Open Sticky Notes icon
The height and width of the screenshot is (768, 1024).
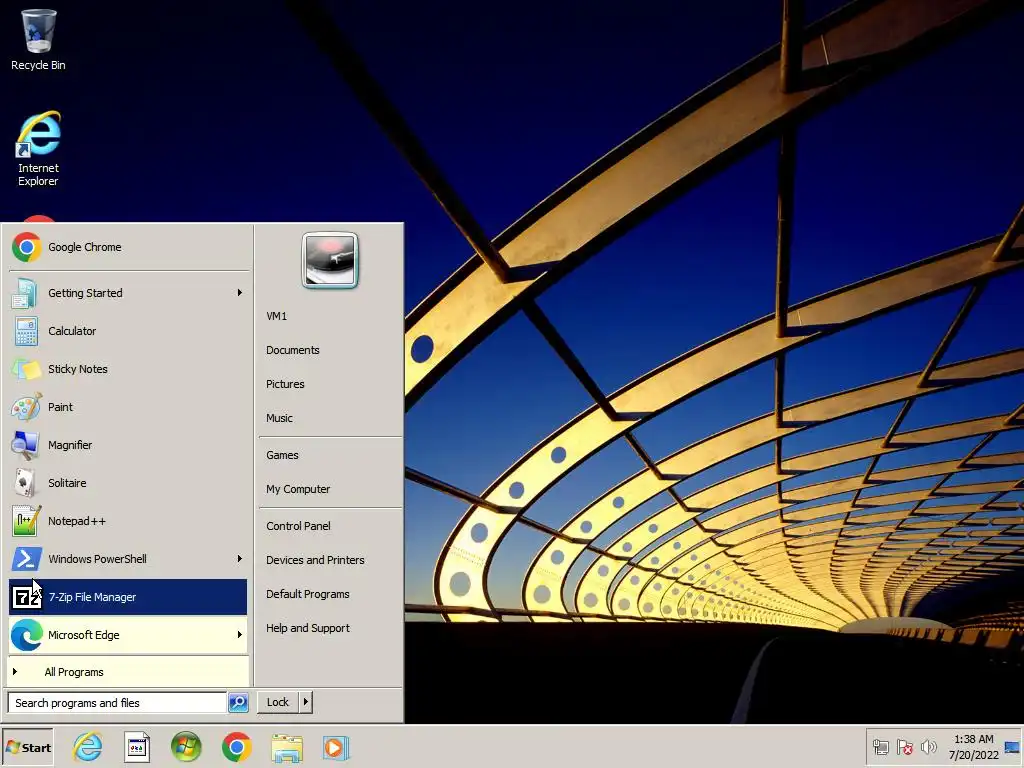26,369
